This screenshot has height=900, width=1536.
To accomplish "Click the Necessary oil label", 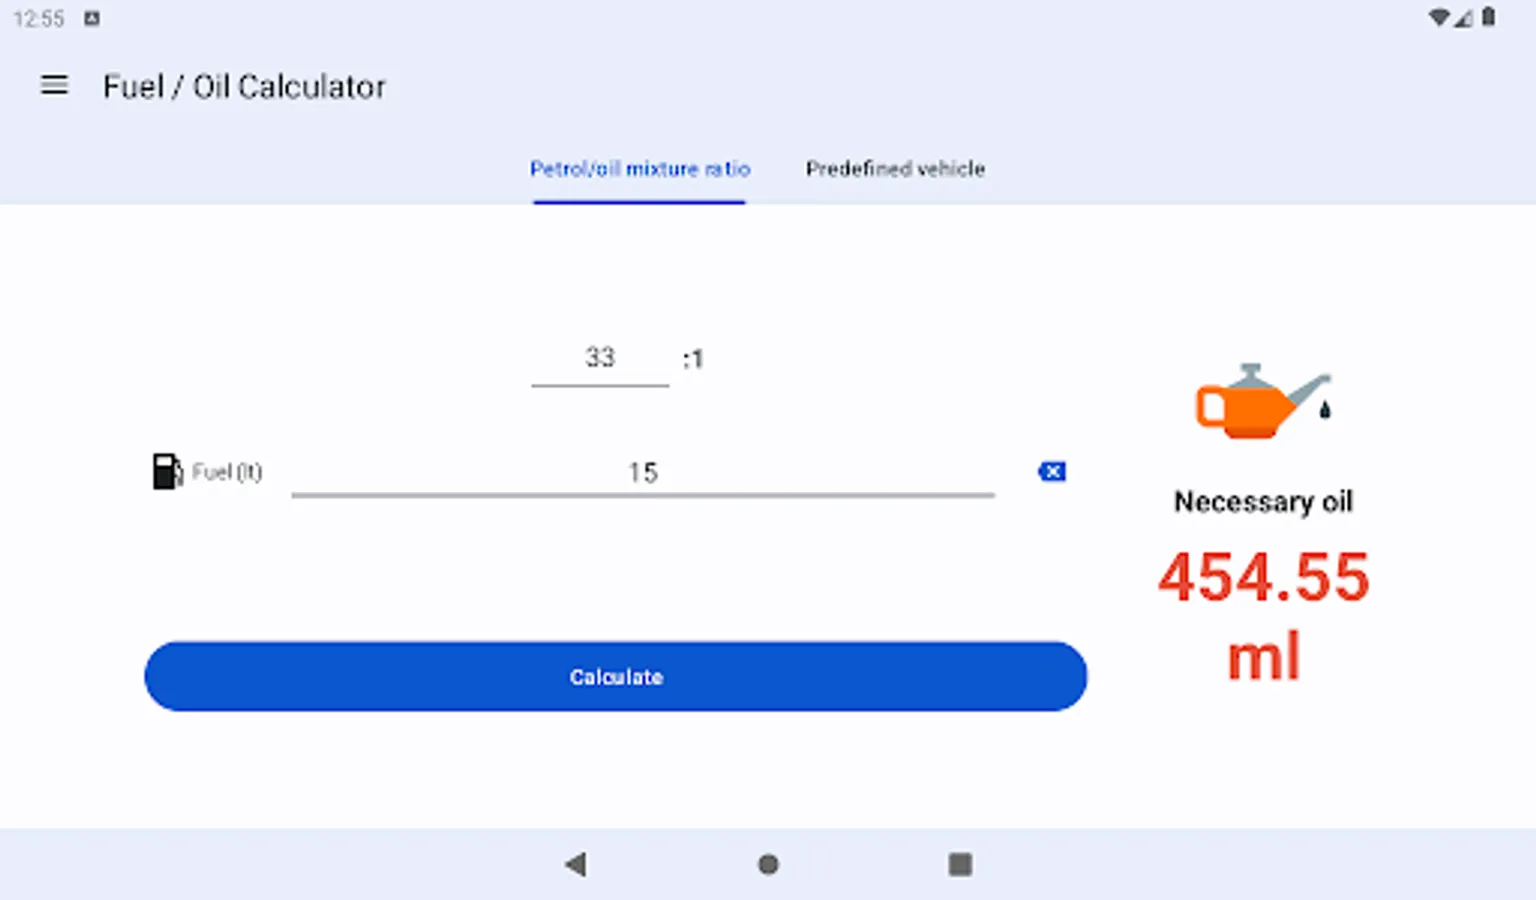I will coord(1263,501).
